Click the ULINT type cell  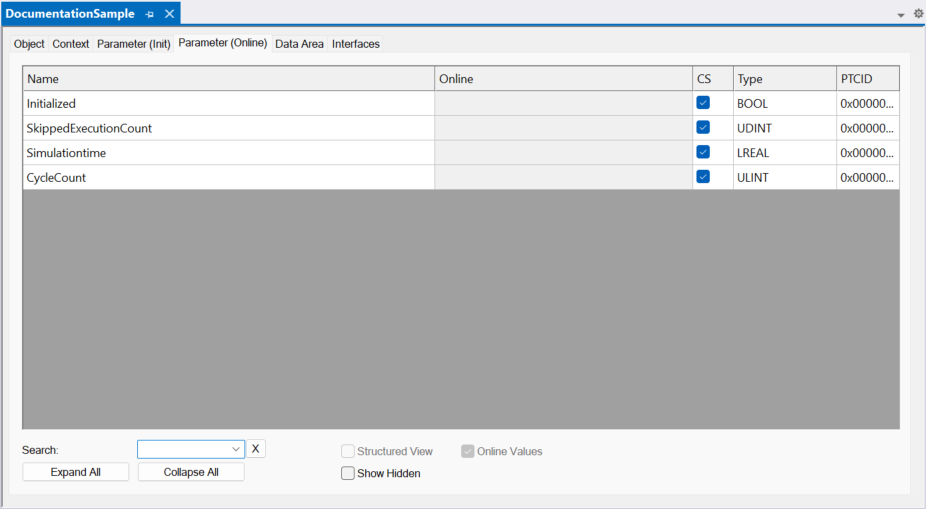tap(785, 178)
